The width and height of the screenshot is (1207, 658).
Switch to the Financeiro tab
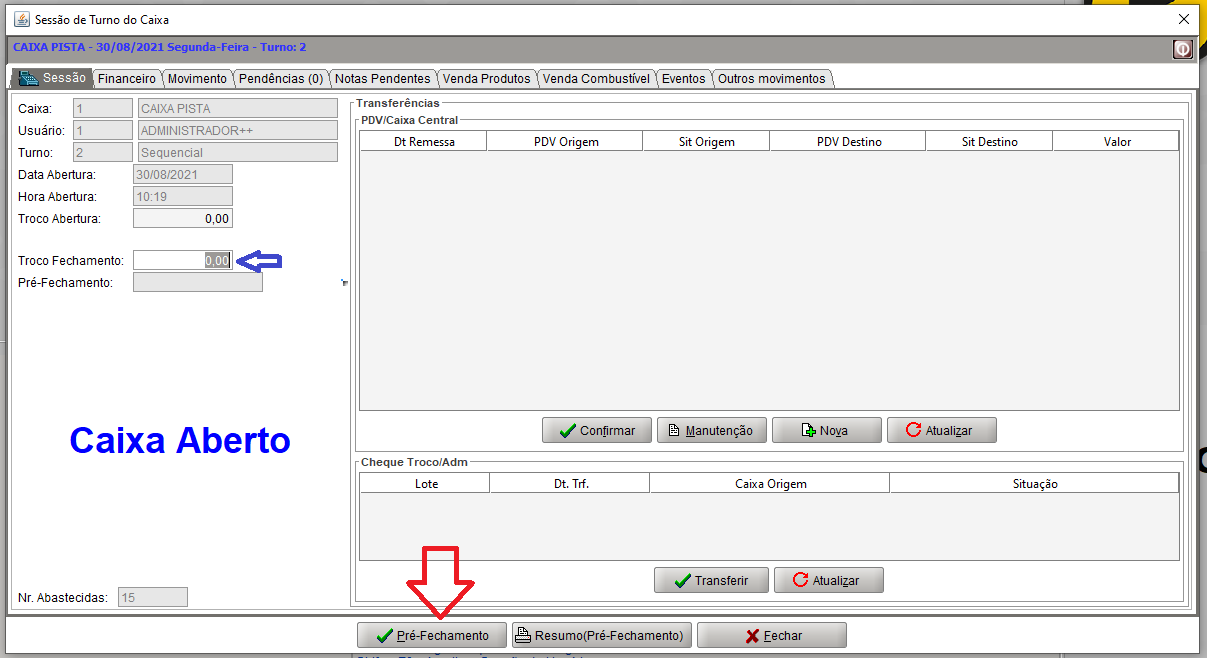127,79
